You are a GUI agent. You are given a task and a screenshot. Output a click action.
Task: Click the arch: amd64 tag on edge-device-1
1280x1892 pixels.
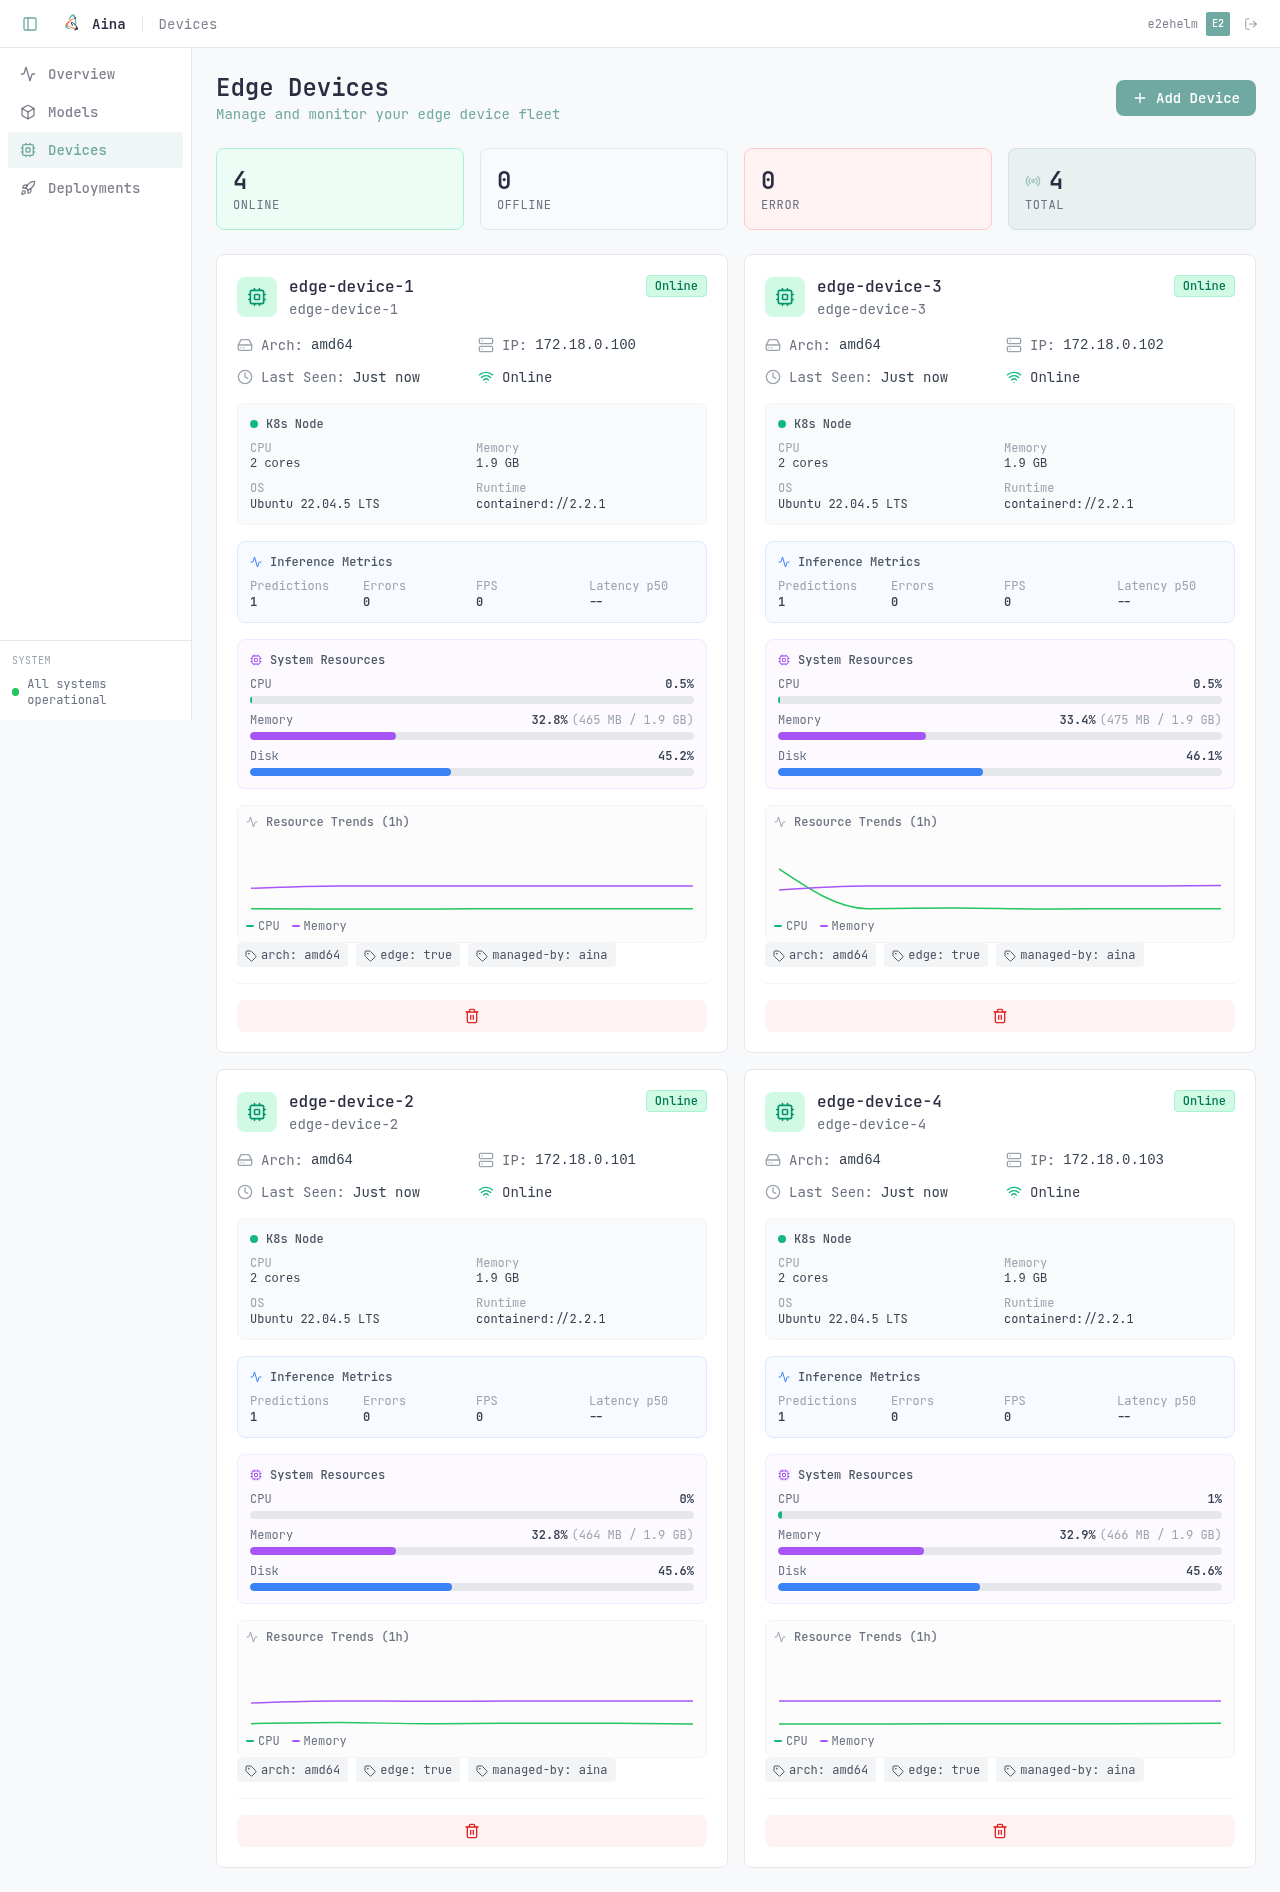293,955
